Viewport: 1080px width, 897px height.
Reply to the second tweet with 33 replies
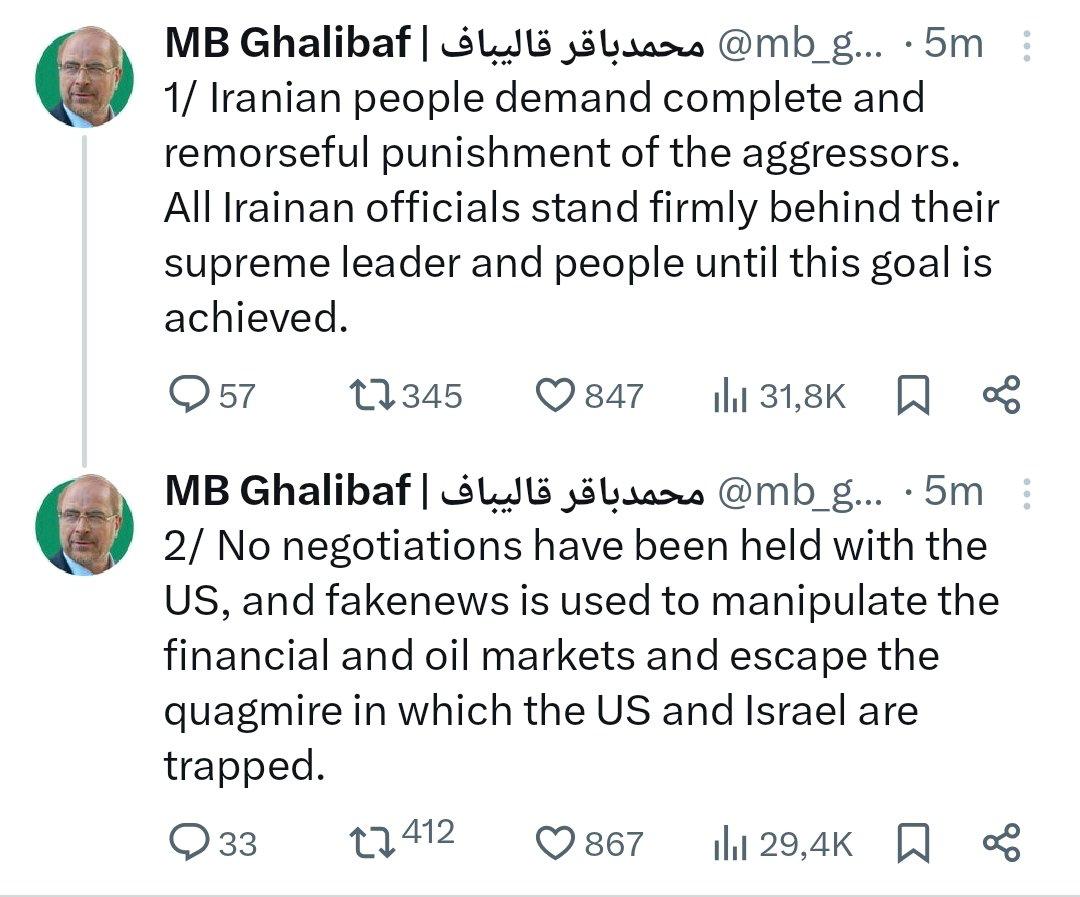coord(187,844)
